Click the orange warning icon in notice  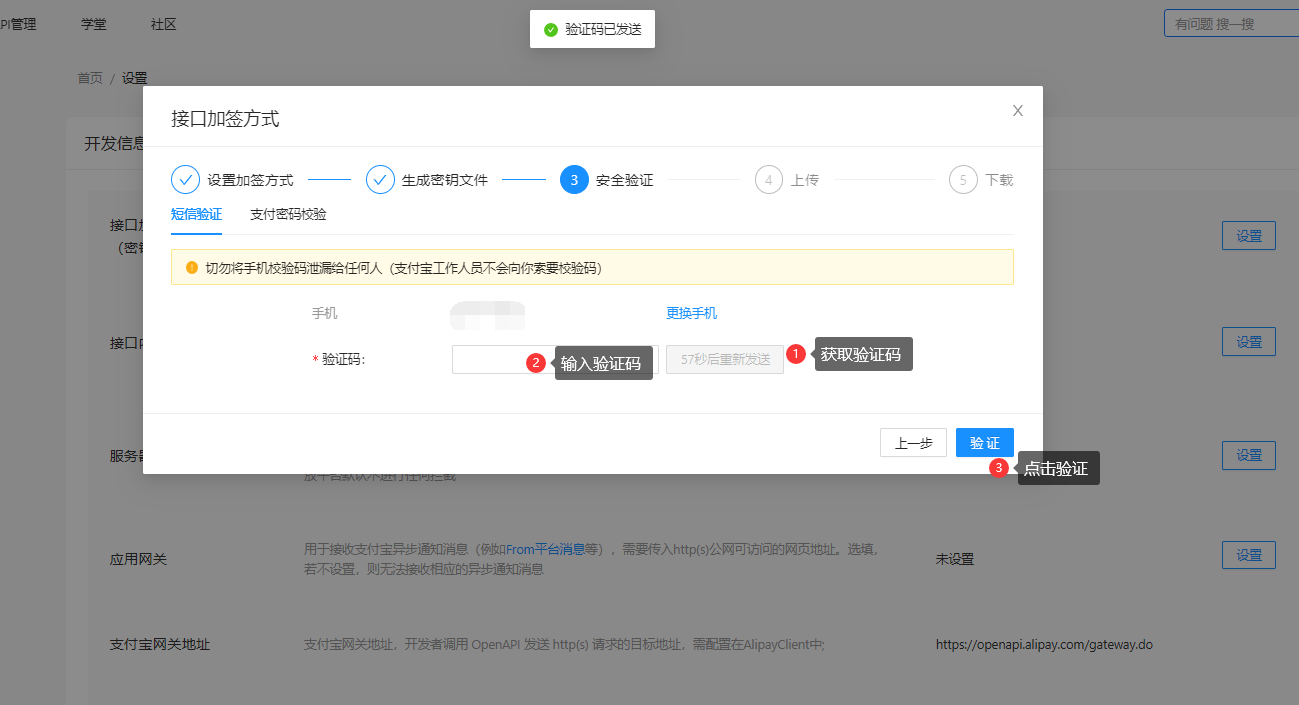(x=192, y=268)
